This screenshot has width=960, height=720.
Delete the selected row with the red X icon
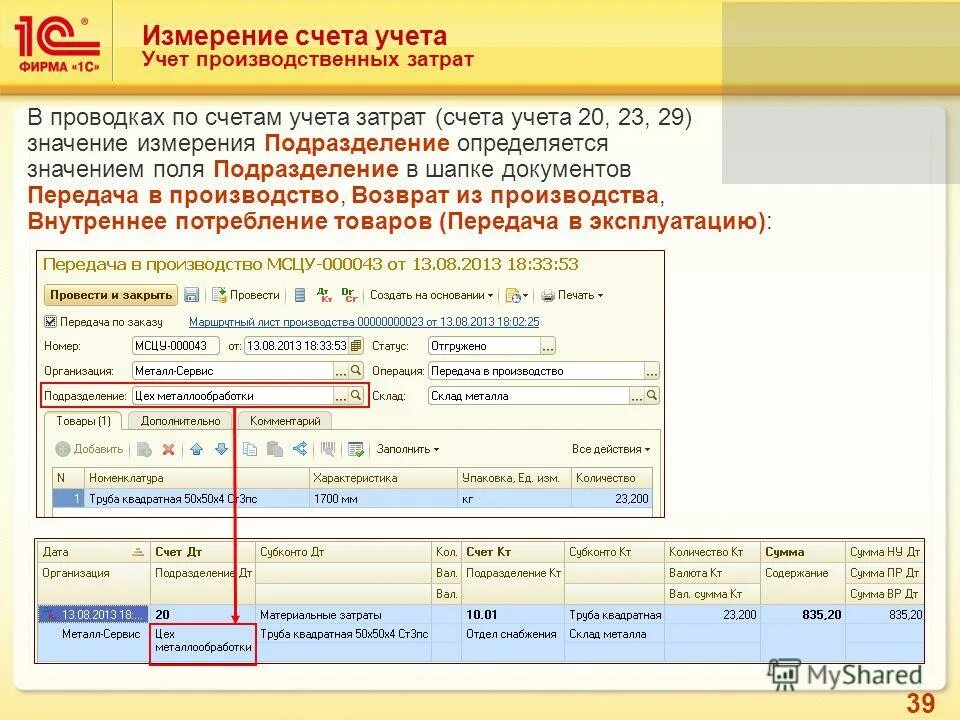point(167,448)
